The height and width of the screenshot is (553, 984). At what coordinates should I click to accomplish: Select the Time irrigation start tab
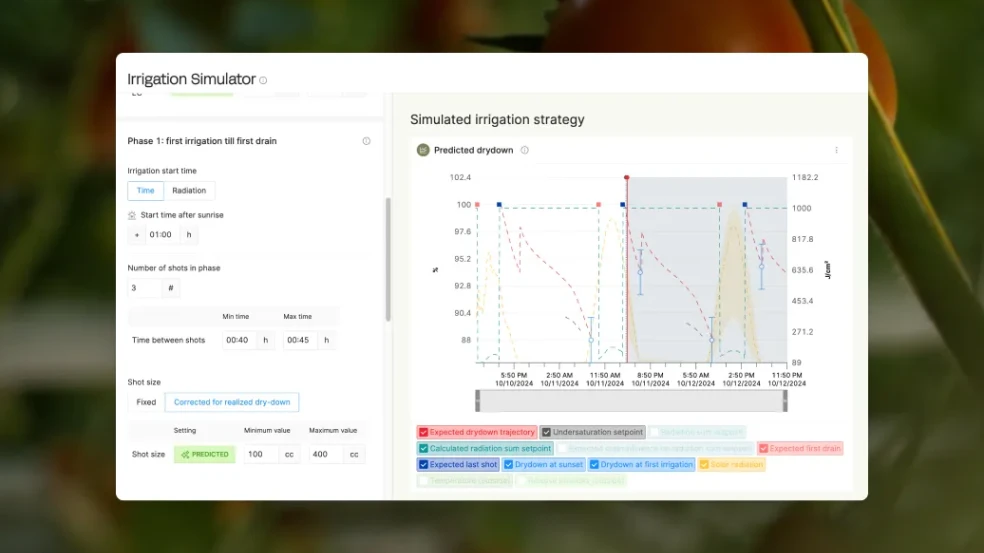click(145, 190)
